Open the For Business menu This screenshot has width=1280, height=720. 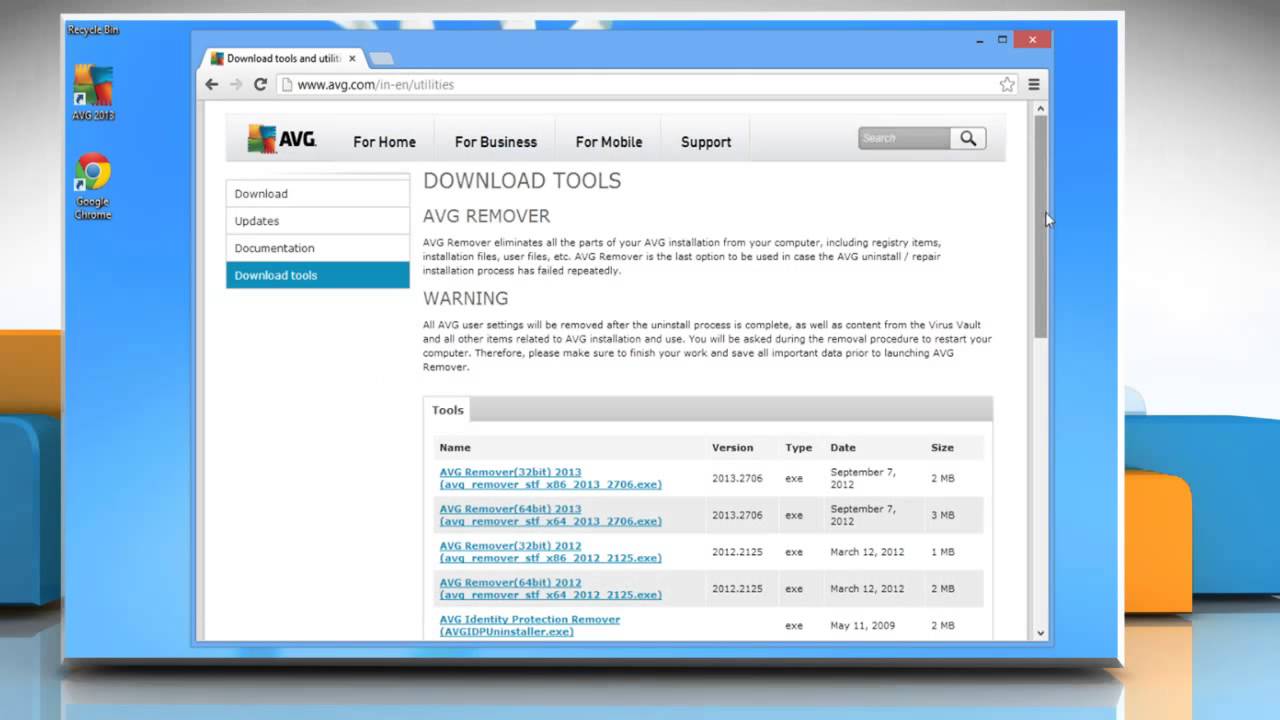pyautogui.click(x=496, y=142)
